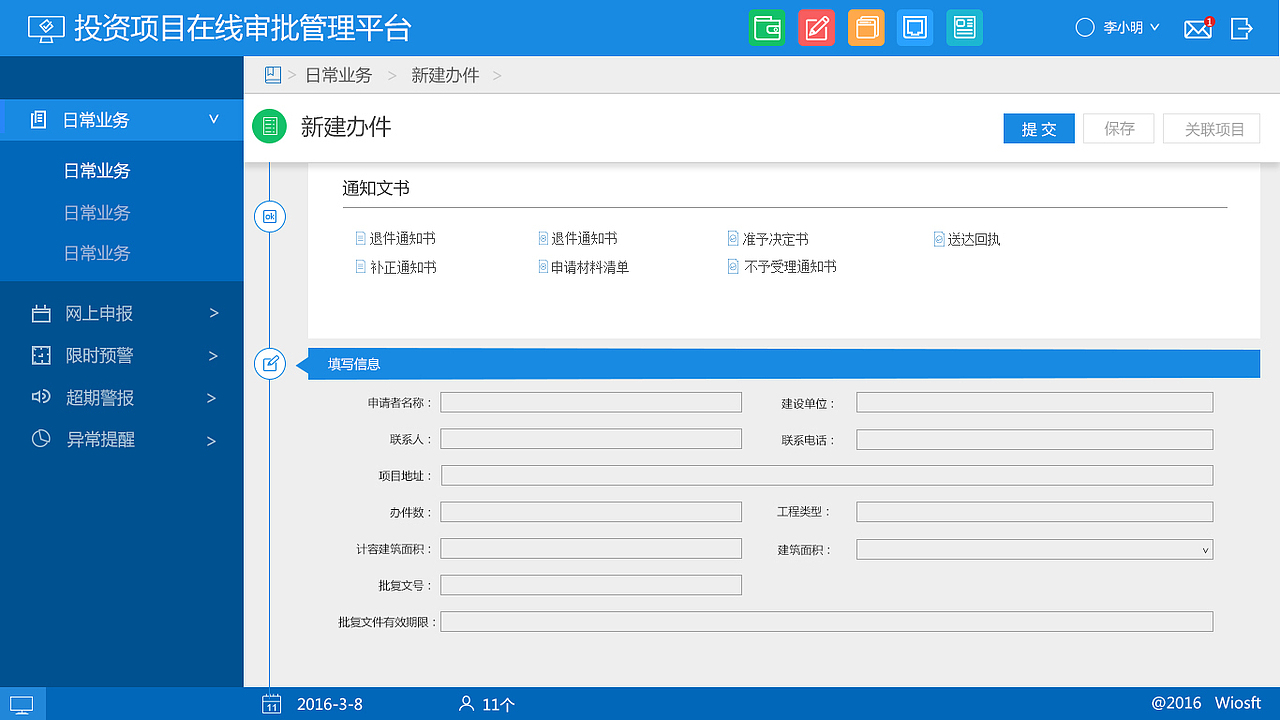Open the green wallet icon in header
The width and height of the screenshot is (1280, 720).
[x=767, y=27]
